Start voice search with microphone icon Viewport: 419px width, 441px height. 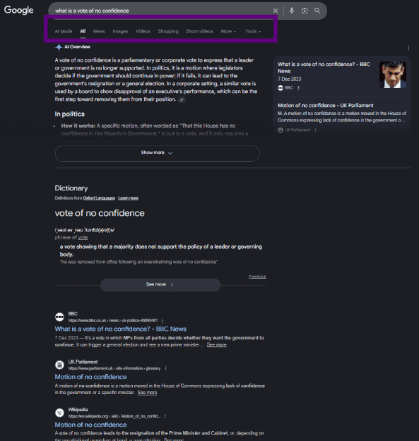coord(291,11)
